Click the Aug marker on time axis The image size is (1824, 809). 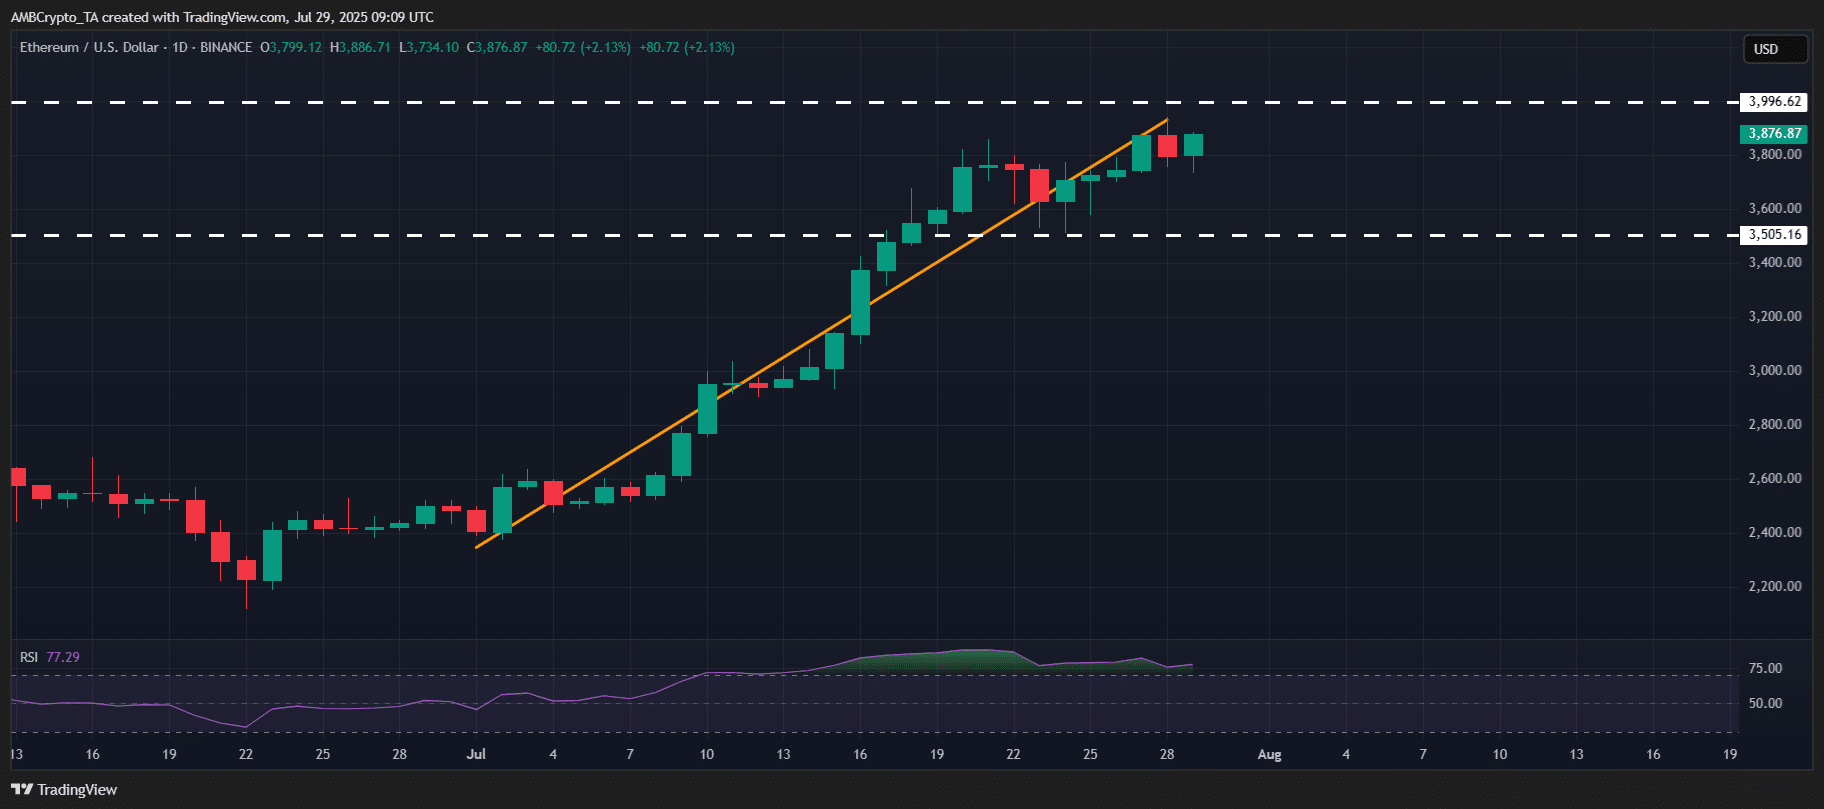(x=1269, y=754)
